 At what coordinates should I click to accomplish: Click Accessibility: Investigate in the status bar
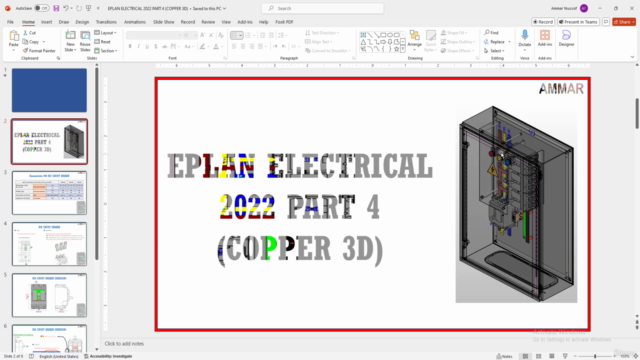click(x=108, y=356)
